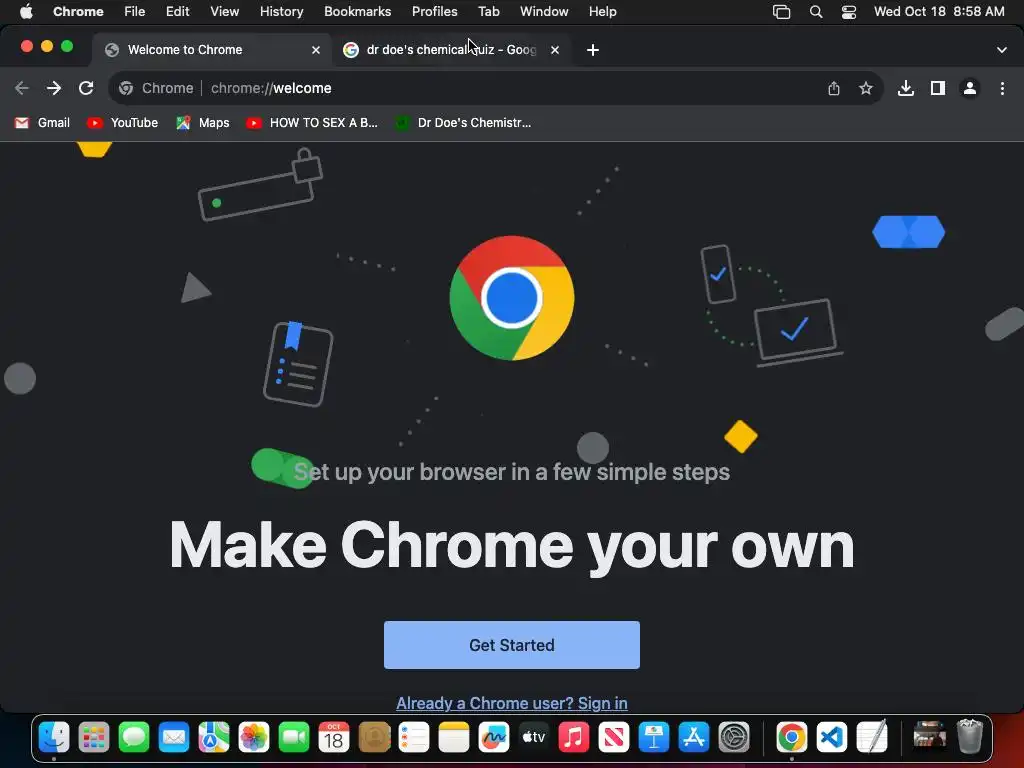
Task: Share this page via share icon
Action: coord(834,88)
